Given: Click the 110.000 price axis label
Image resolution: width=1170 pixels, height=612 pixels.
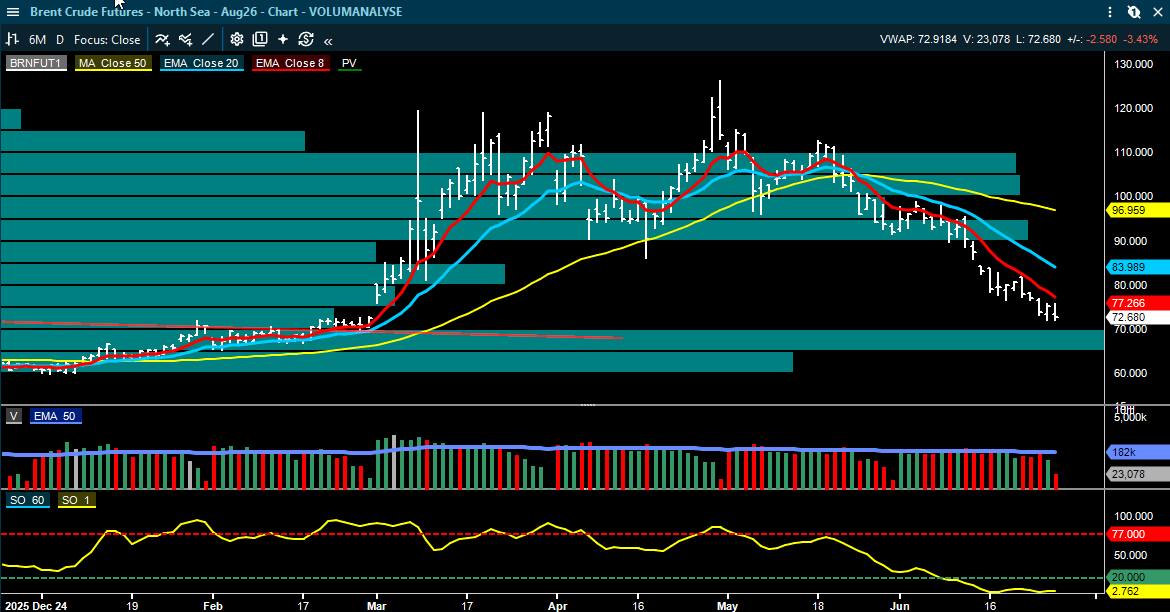Looking at the screenshot, I should tap(1133, 152).
